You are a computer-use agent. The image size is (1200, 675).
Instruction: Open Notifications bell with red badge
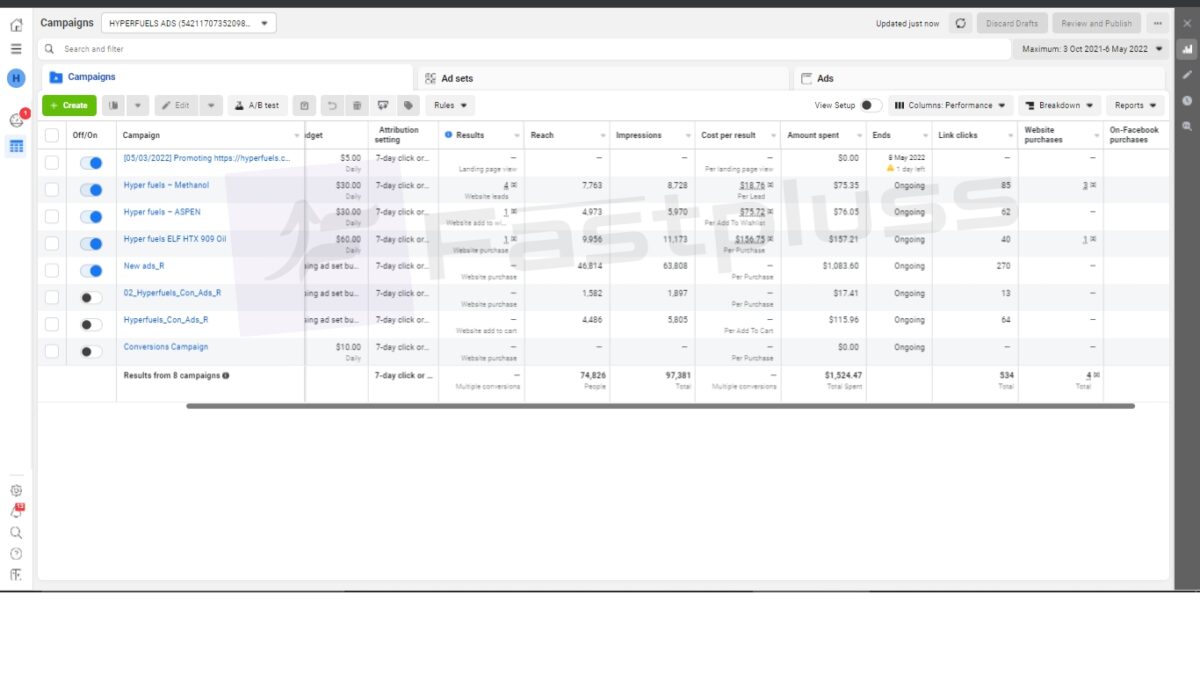[16, 511]
